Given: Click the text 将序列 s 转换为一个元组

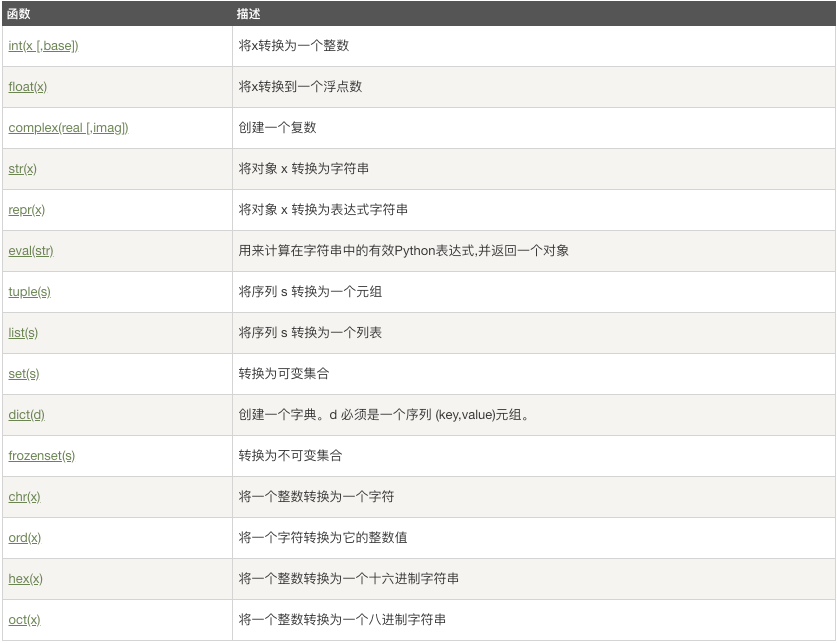Looking at the screenshot, I should [x=310, y=292].
